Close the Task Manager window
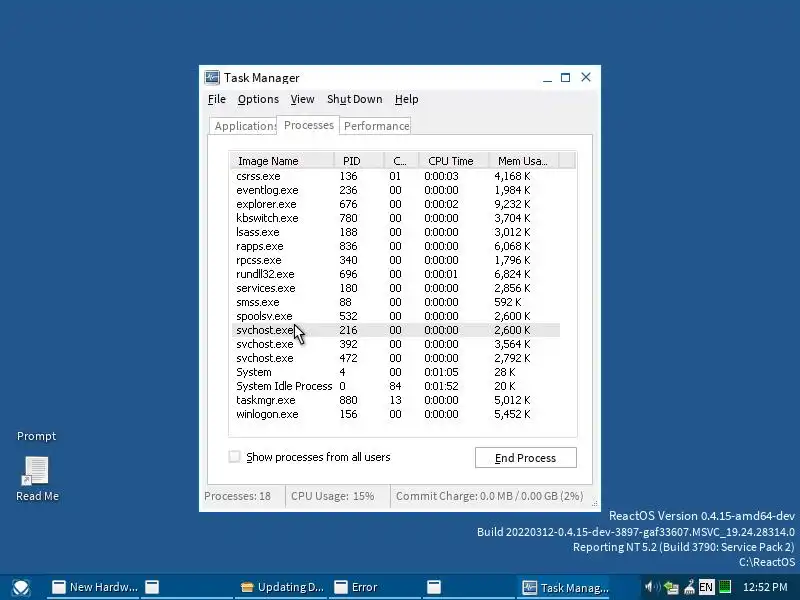 coord(586,78)
